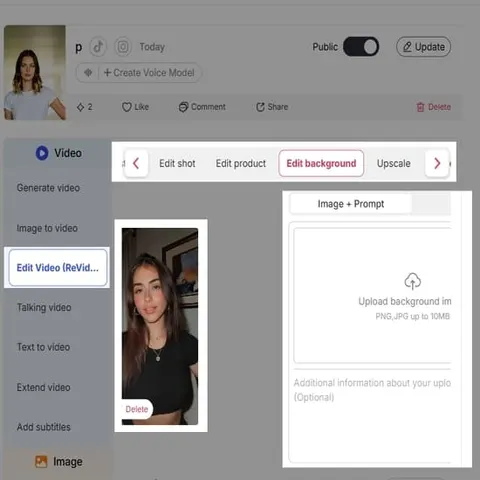Click the Additional information text field

(x=372, y=417)
